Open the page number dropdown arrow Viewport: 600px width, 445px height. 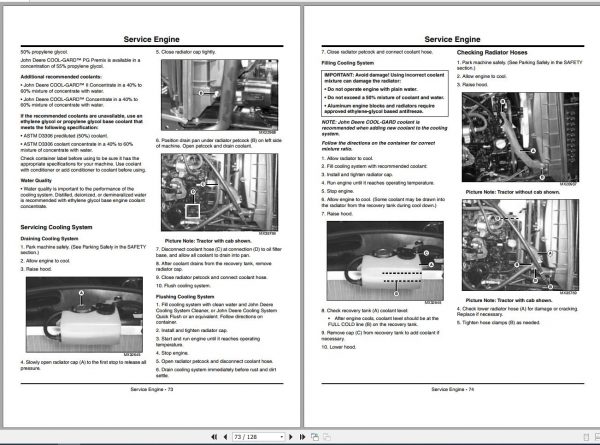282,437
